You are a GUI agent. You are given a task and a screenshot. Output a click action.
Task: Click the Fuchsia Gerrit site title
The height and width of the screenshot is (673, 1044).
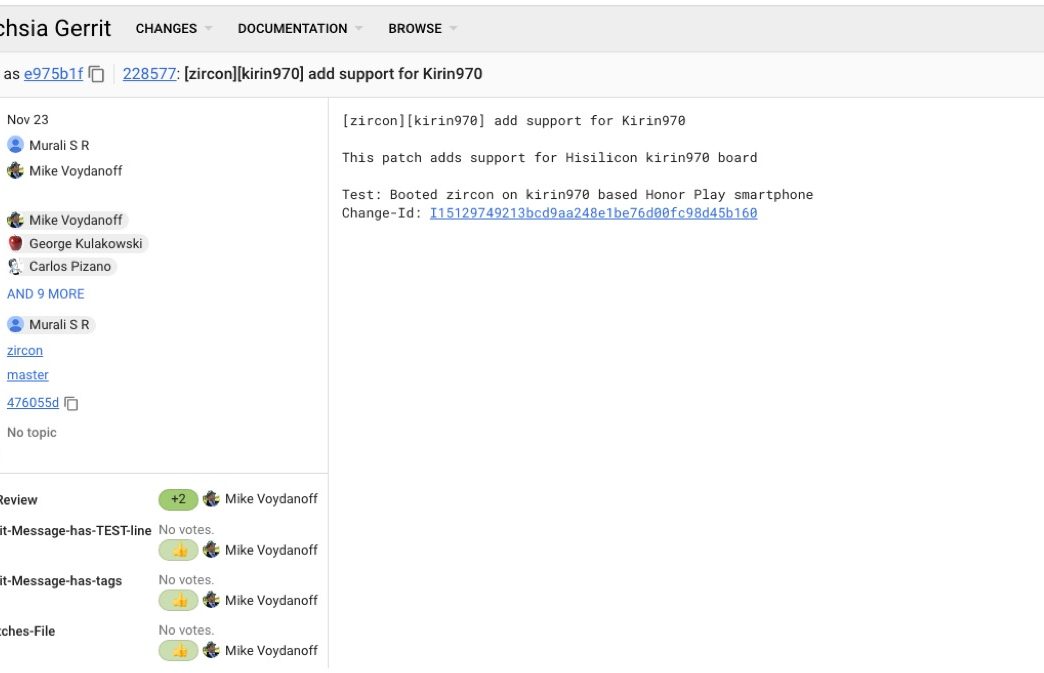coord(56,28)
